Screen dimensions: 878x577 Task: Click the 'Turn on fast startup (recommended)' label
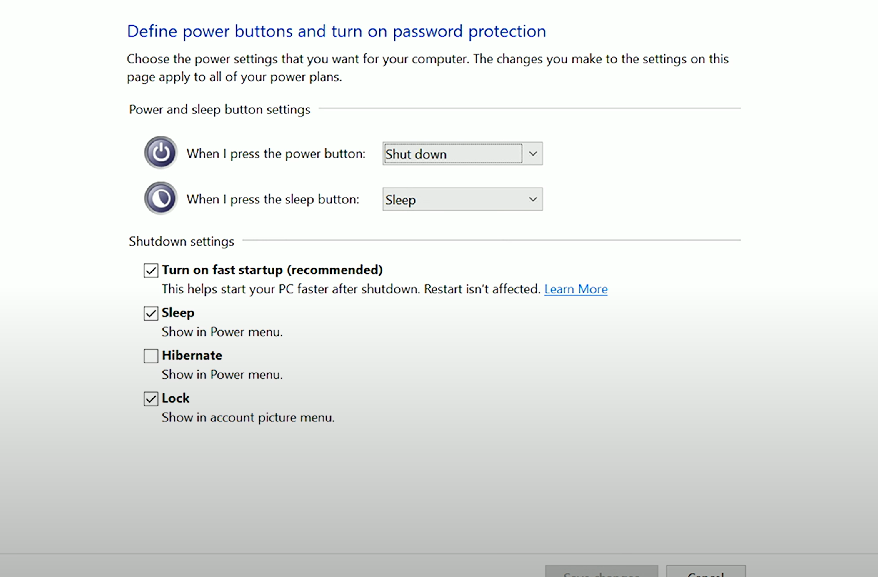[272, 270]
